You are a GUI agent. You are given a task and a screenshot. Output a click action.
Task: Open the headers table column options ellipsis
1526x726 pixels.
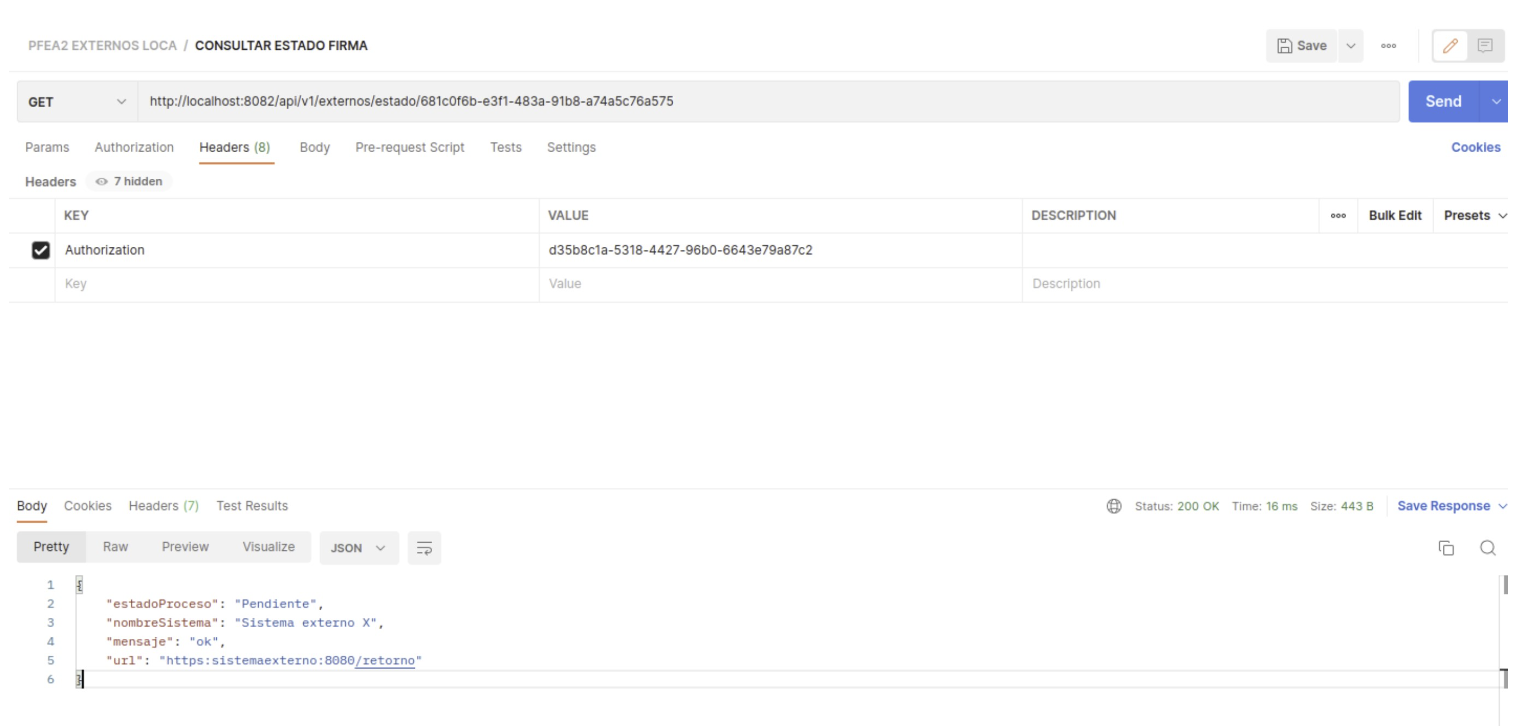click(x=1339, y=216)
